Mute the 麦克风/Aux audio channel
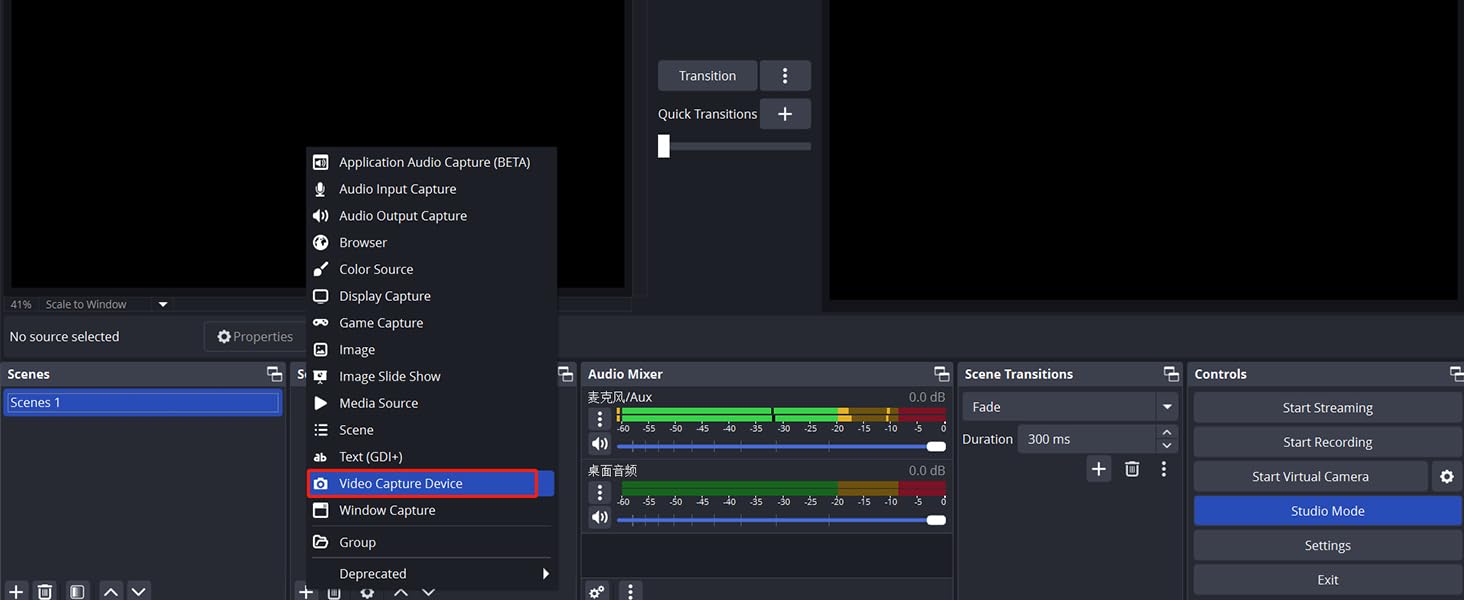The height and width of the screenshot is (600, 1464). (600, 444)
